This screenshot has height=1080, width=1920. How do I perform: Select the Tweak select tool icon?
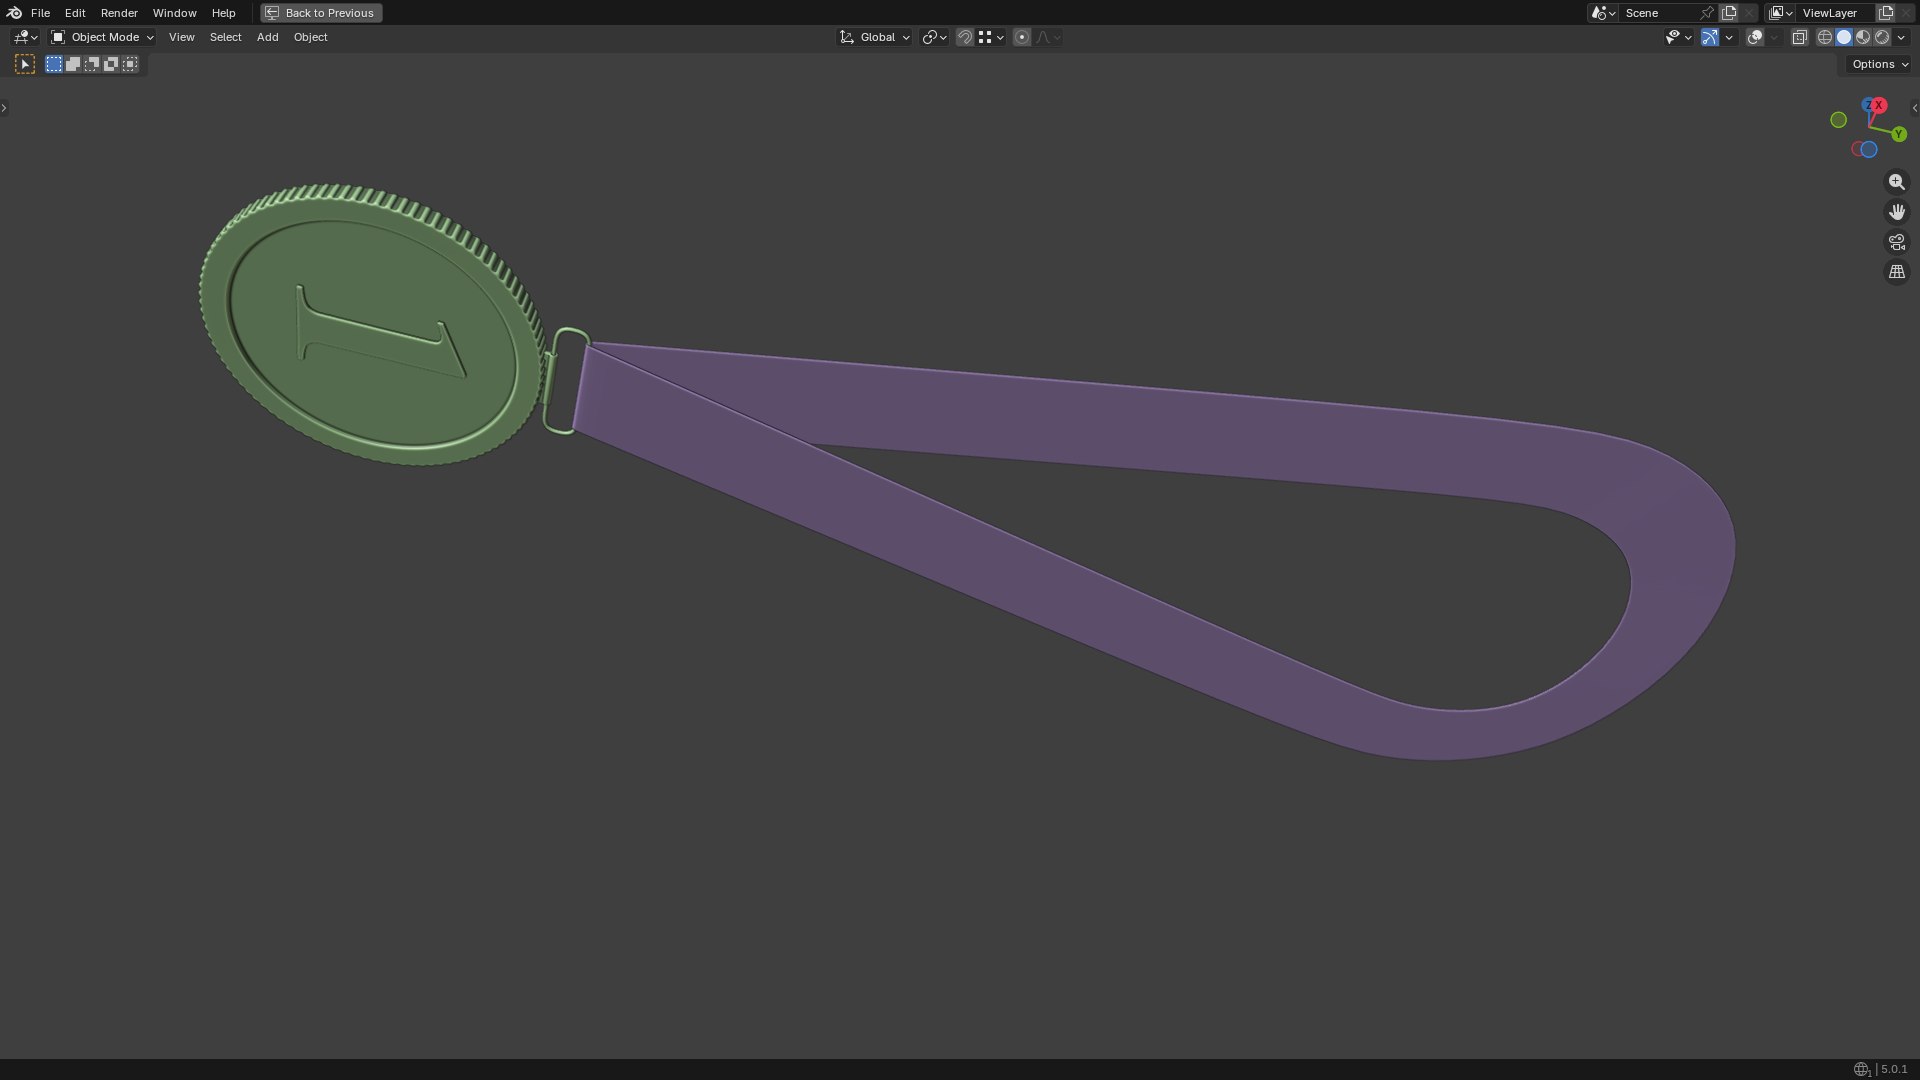coord(25,64)
